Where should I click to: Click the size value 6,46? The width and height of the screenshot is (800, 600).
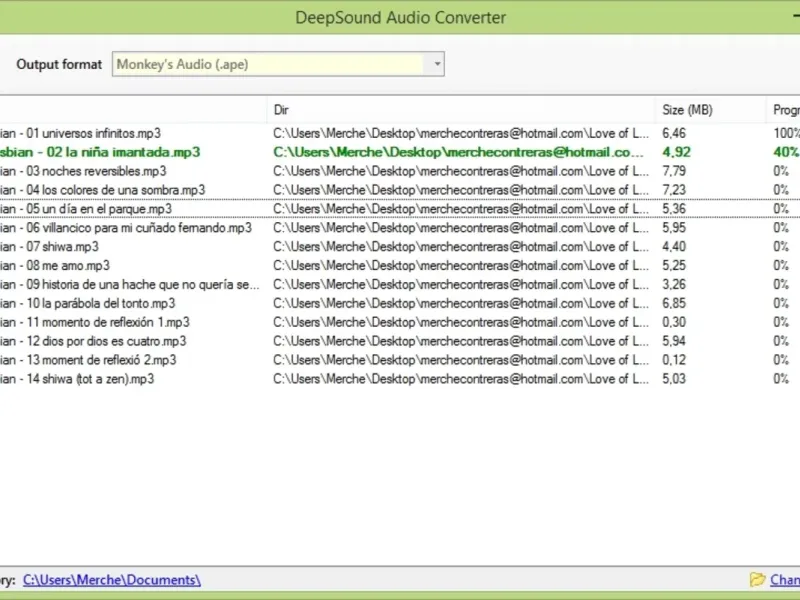coord(674,133)
